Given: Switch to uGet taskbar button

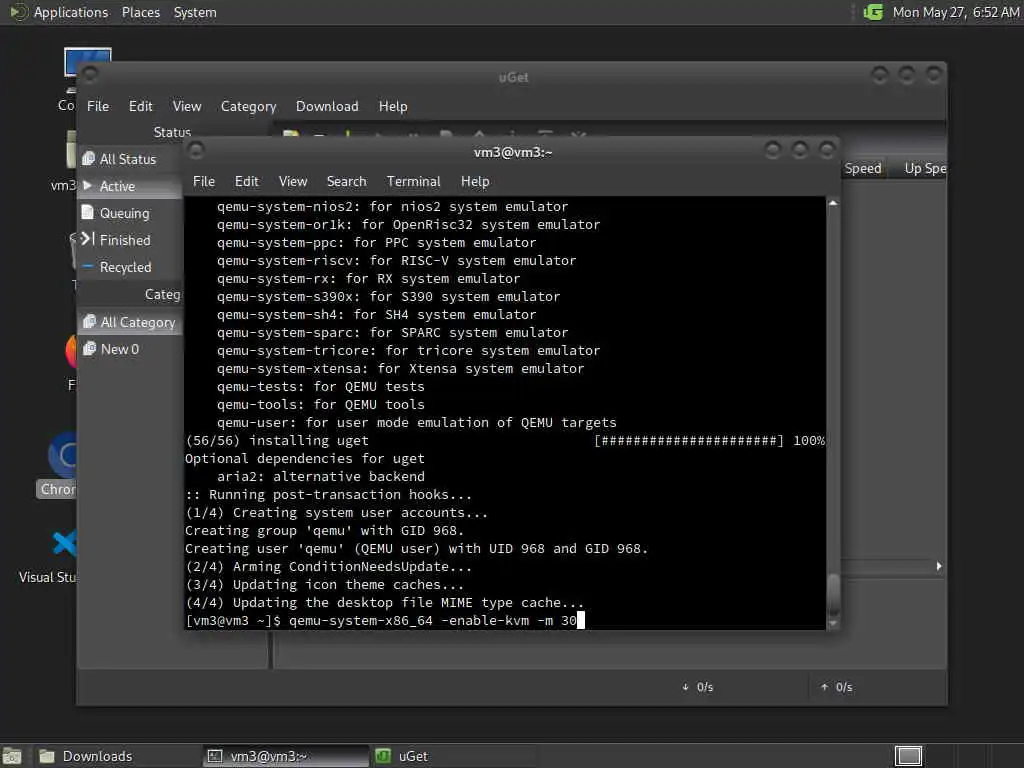Looking at the screenshot, I should click(454, 756).
